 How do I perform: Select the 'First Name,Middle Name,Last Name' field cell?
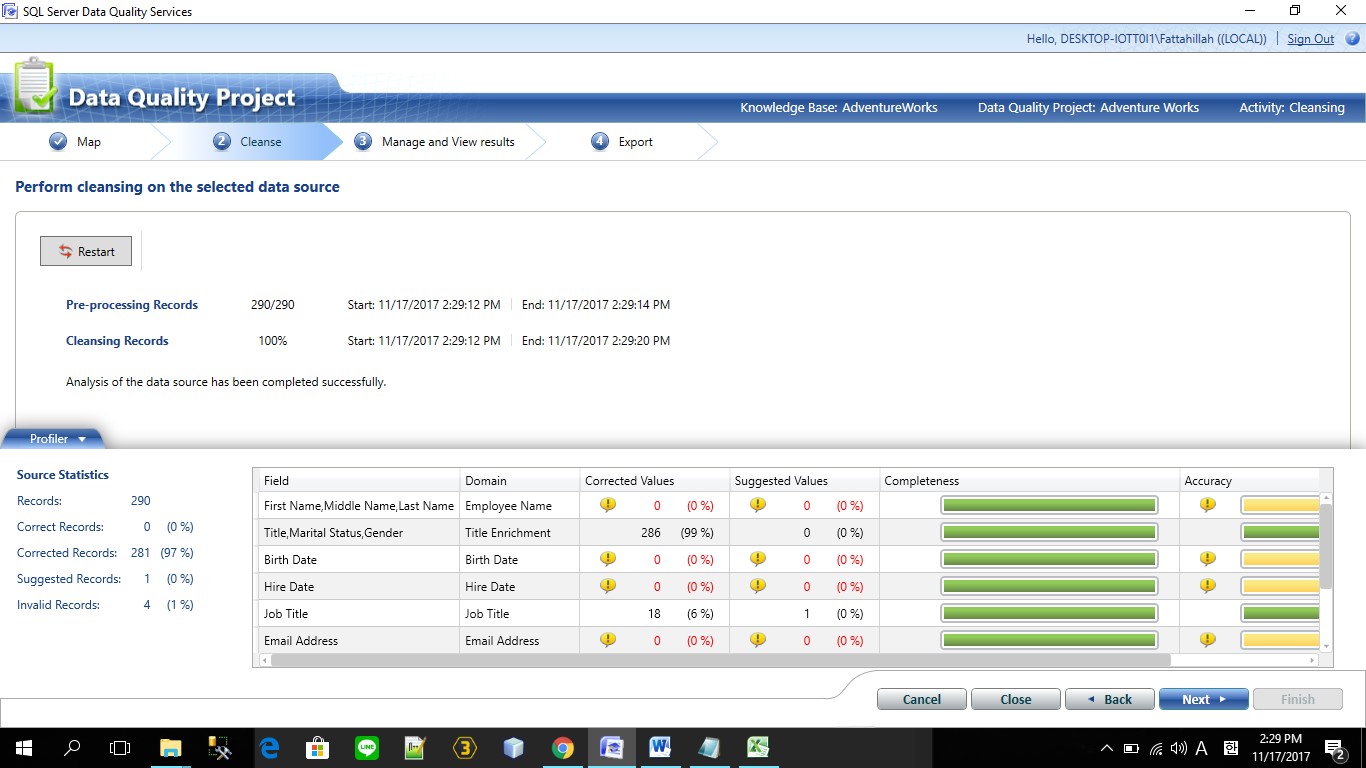[x=359, y=506]
